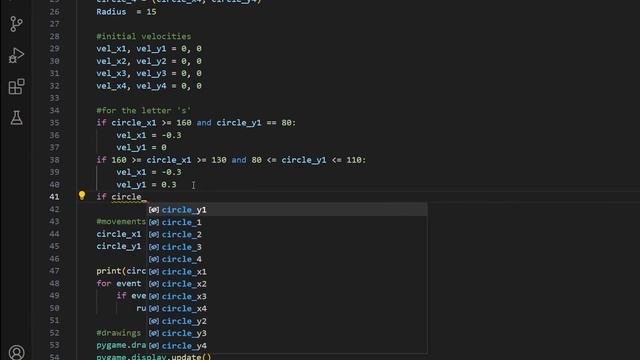
Task: Choose circle_x4 from the suggestion list
Action: [287, 309]
